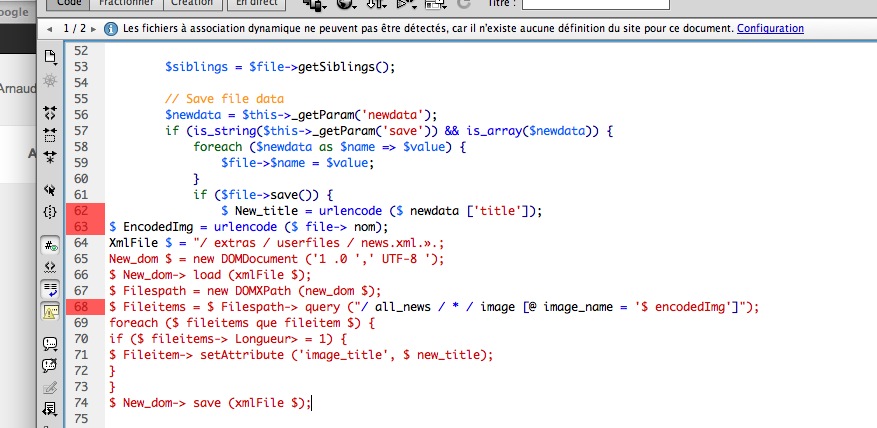
Task: Click the En direct live view button
Action: (257, 4)
